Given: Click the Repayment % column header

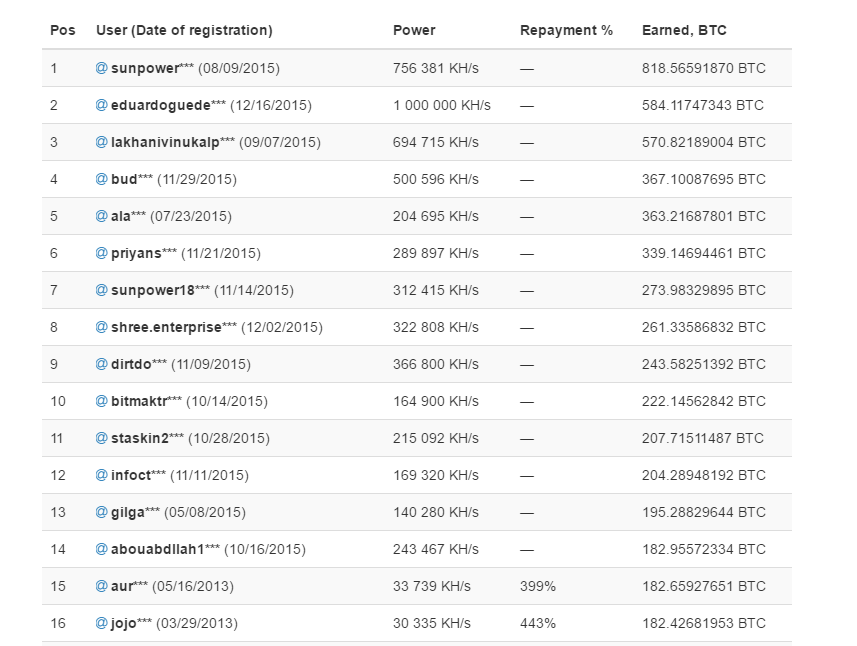Looking at the screenshot, I should (566, 30).
